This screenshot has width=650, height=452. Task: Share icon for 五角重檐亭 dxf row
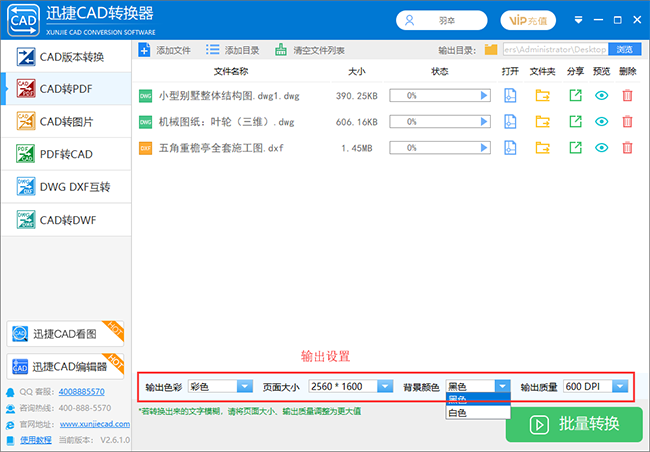pyautogui.click(x=575, y=148)
